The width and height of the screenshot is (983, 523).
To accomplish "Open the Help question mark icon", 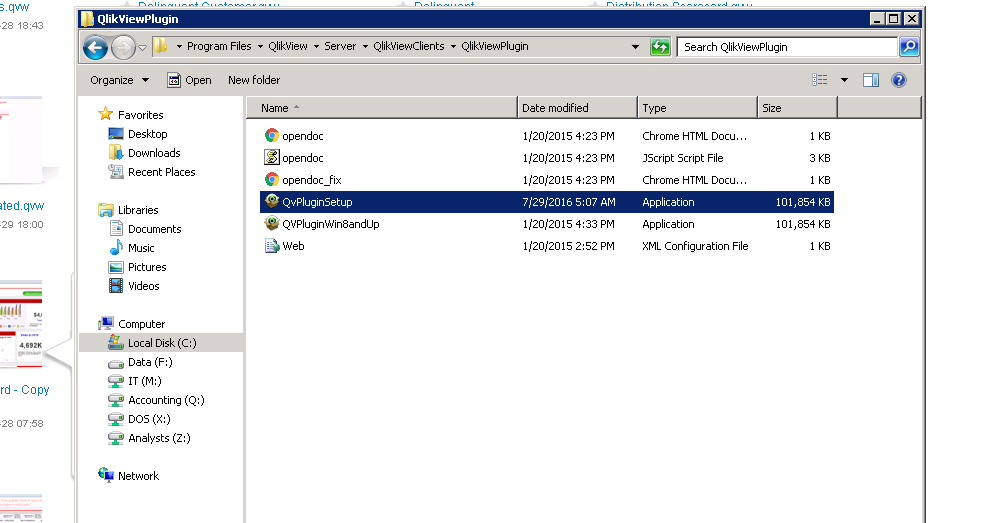I will point(899,80).
